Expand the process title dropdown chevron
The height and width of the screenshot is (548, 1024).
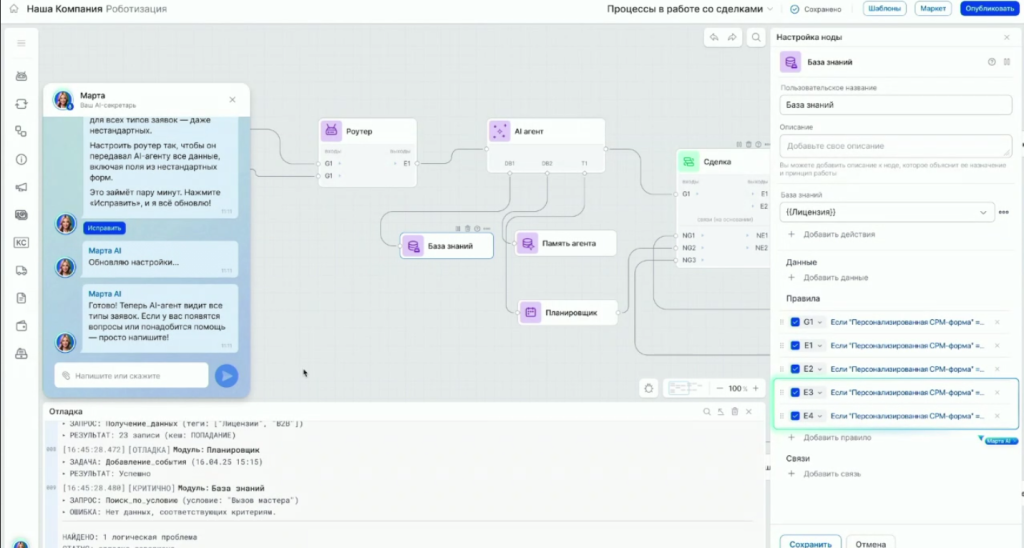[x=769, y=9]
